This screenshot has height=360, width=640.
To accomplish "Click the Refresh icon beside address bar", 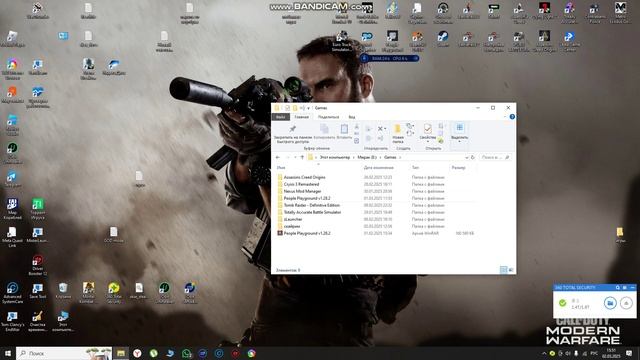I will point(473,157).
